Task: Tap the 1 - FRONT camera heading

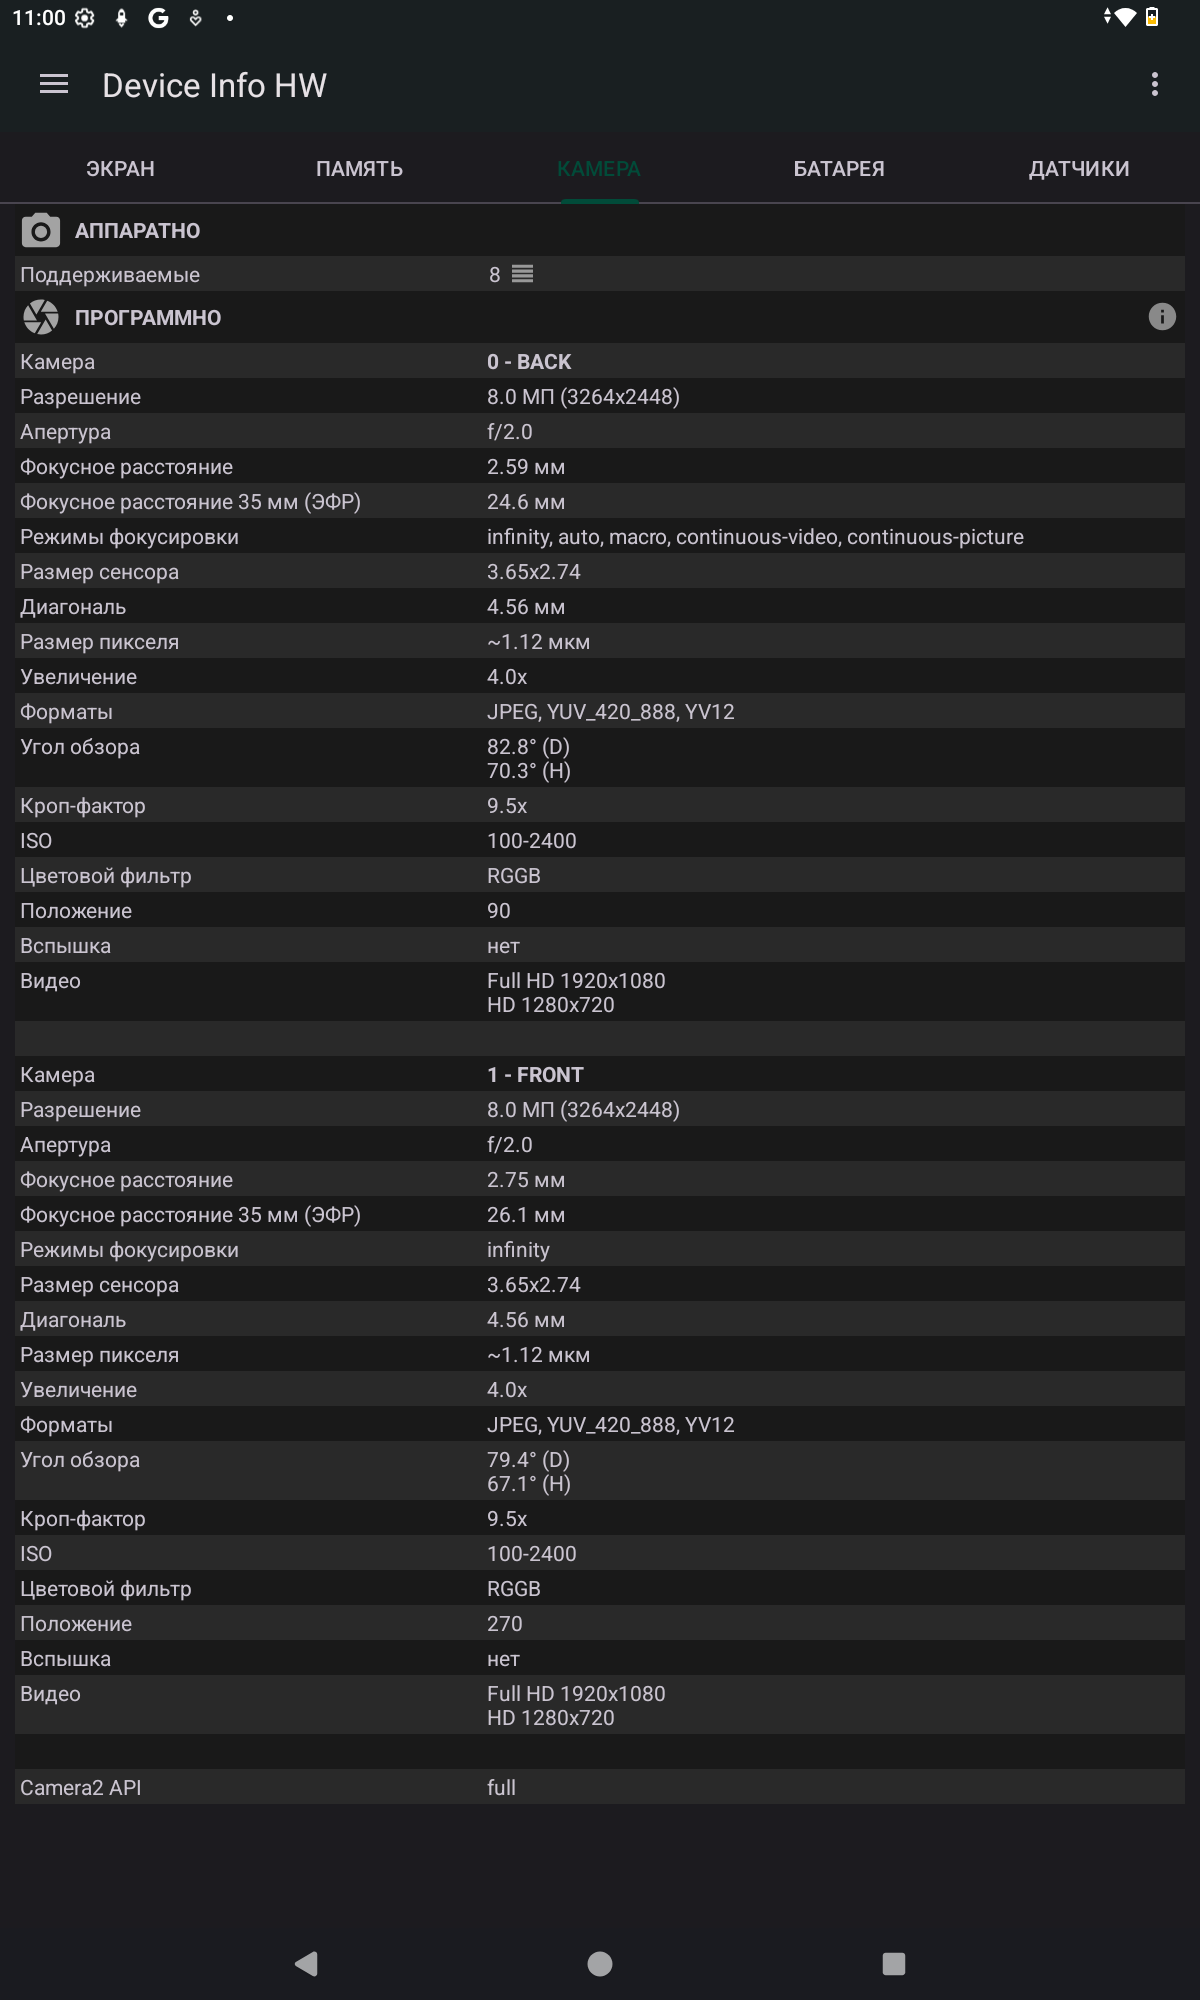Action: click(x=535, y=1075)
